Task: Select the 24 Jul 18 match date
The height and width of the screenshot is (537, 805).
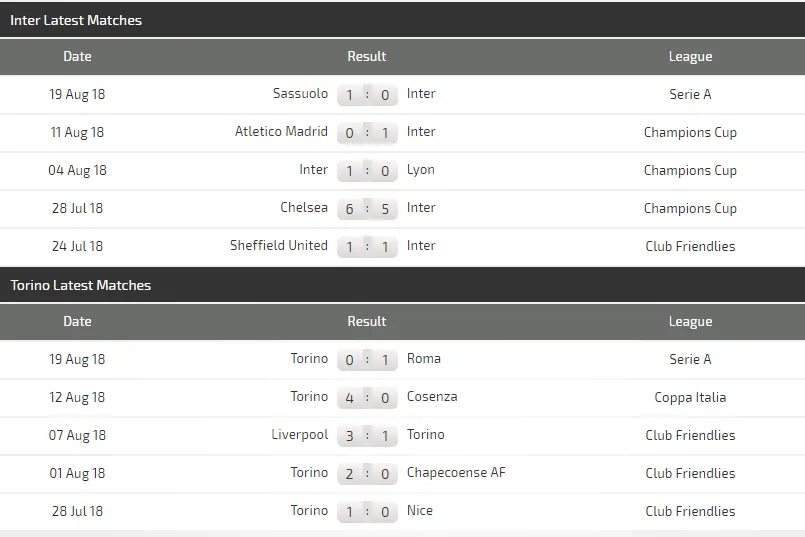Action: (77, 246)
